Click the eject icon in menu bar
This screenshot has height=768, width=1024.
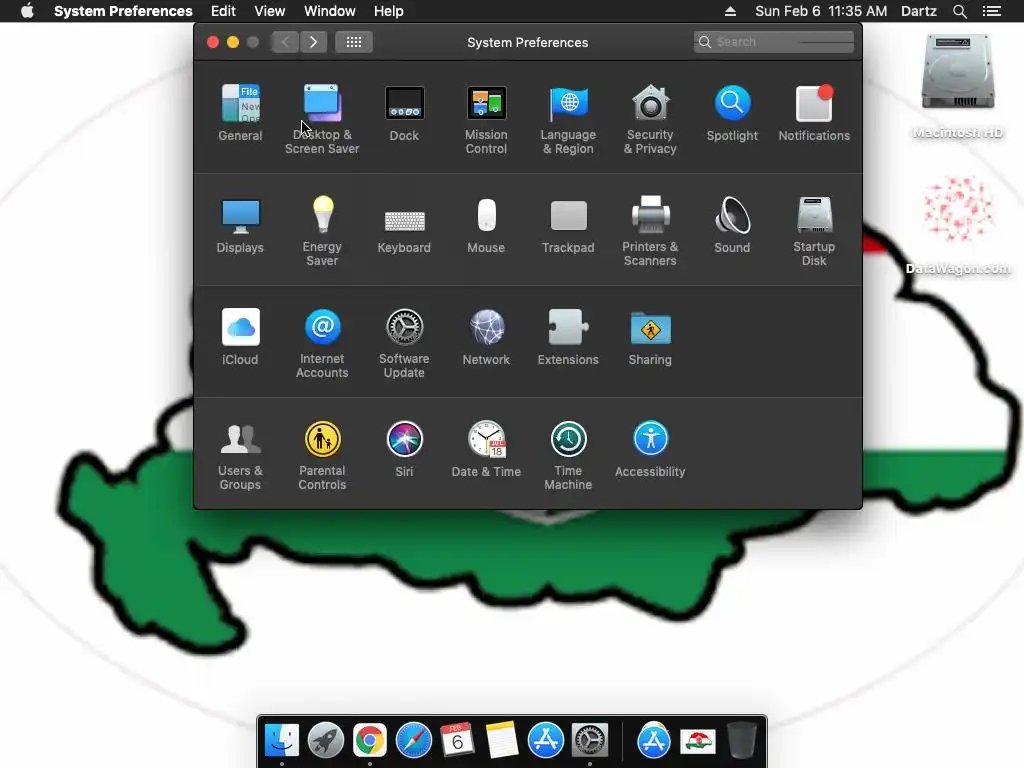[730, 11]
